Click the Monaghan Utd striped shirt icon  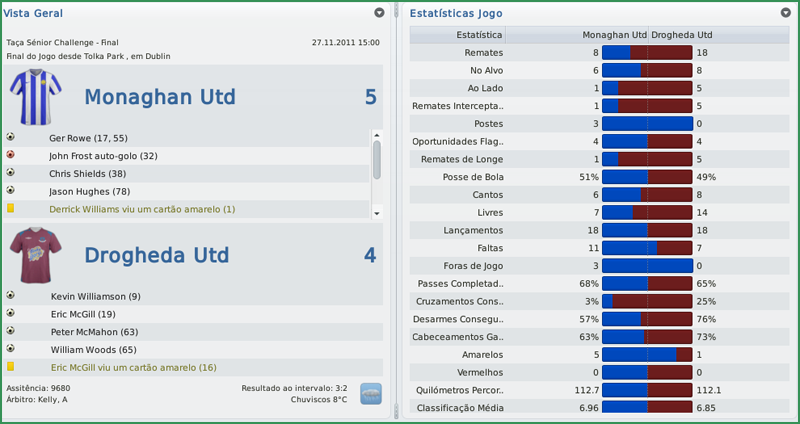point(36,97)
